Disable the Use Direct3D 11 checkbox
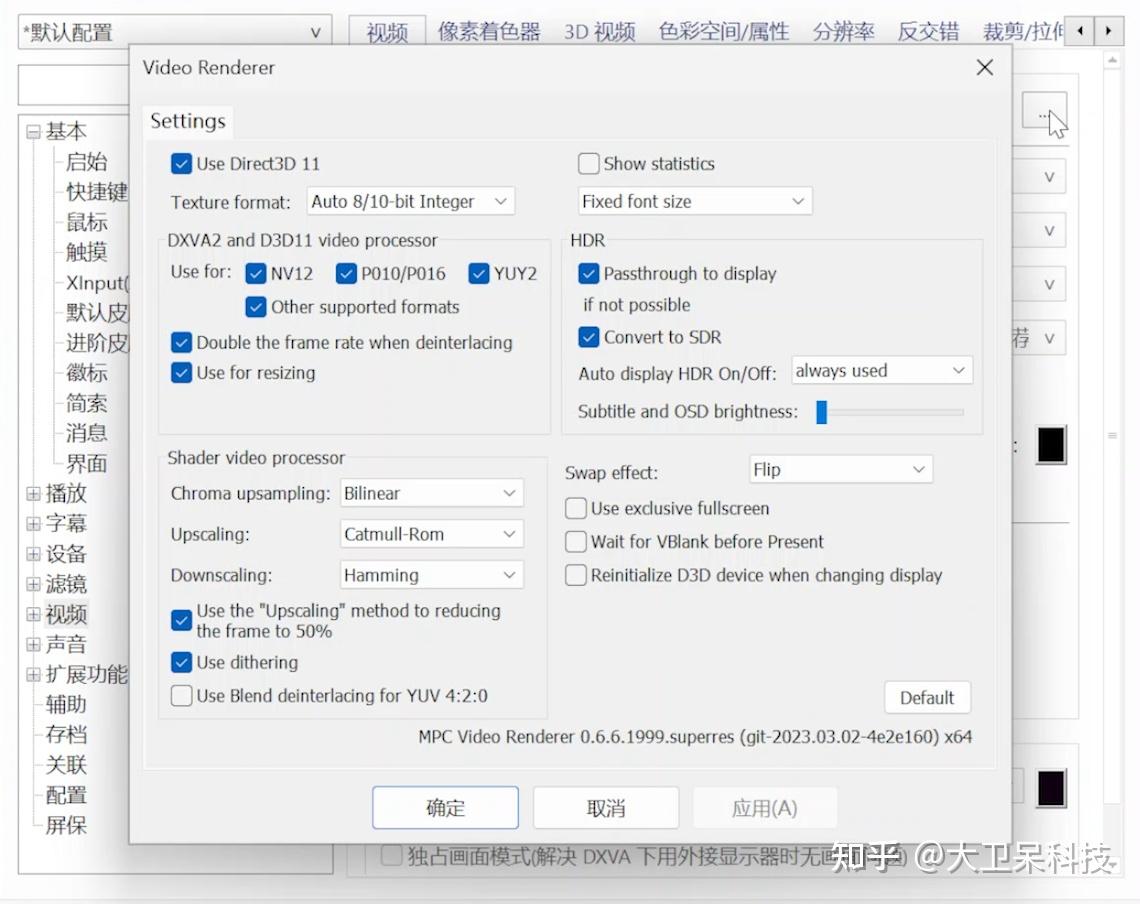Screen dimensions: 1140x904 click(182, 163)
